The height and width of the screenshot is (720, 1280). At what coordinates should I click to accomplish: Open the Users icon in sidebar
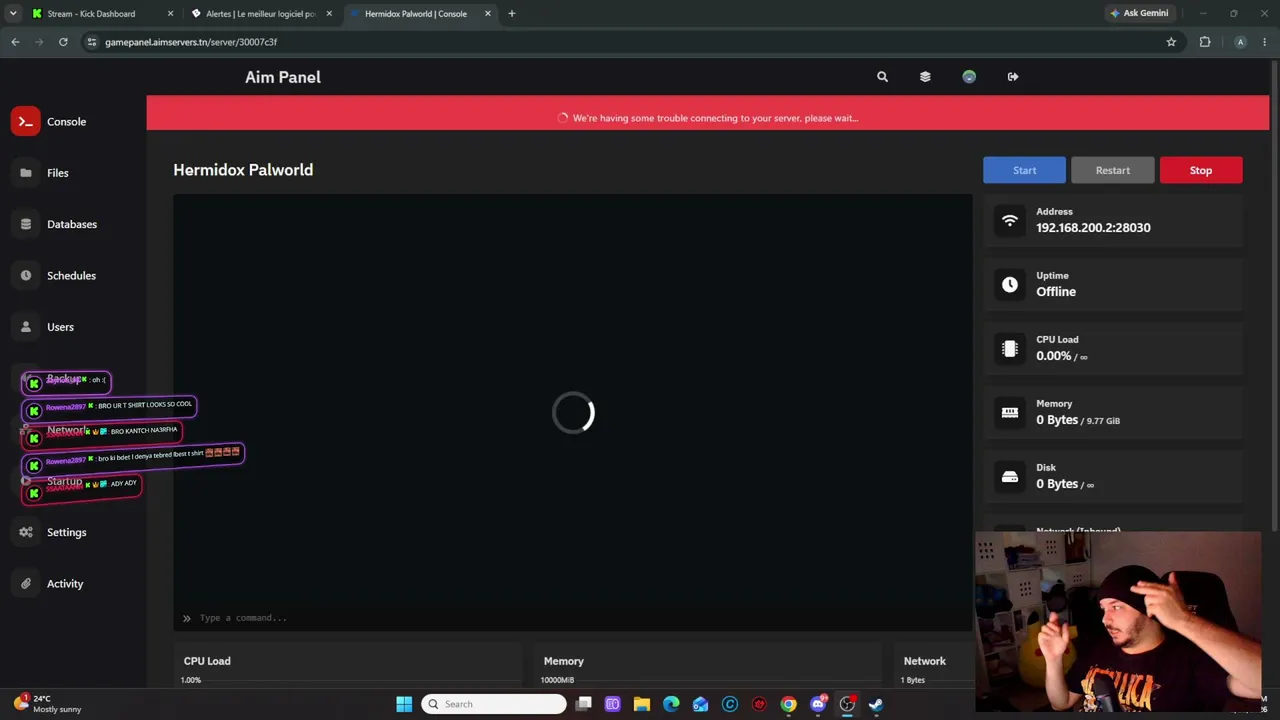coord(26,327)
